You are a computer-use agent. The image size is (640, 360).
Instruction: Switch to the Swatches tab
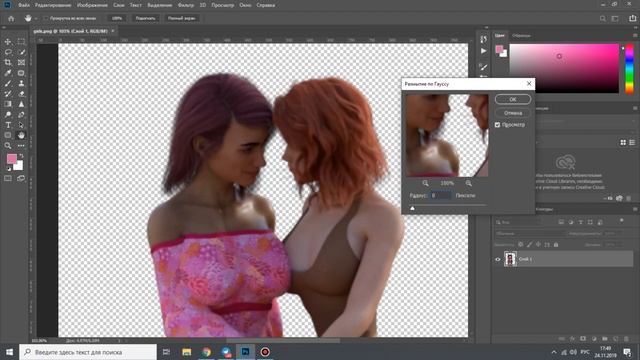tap(521, 36)
